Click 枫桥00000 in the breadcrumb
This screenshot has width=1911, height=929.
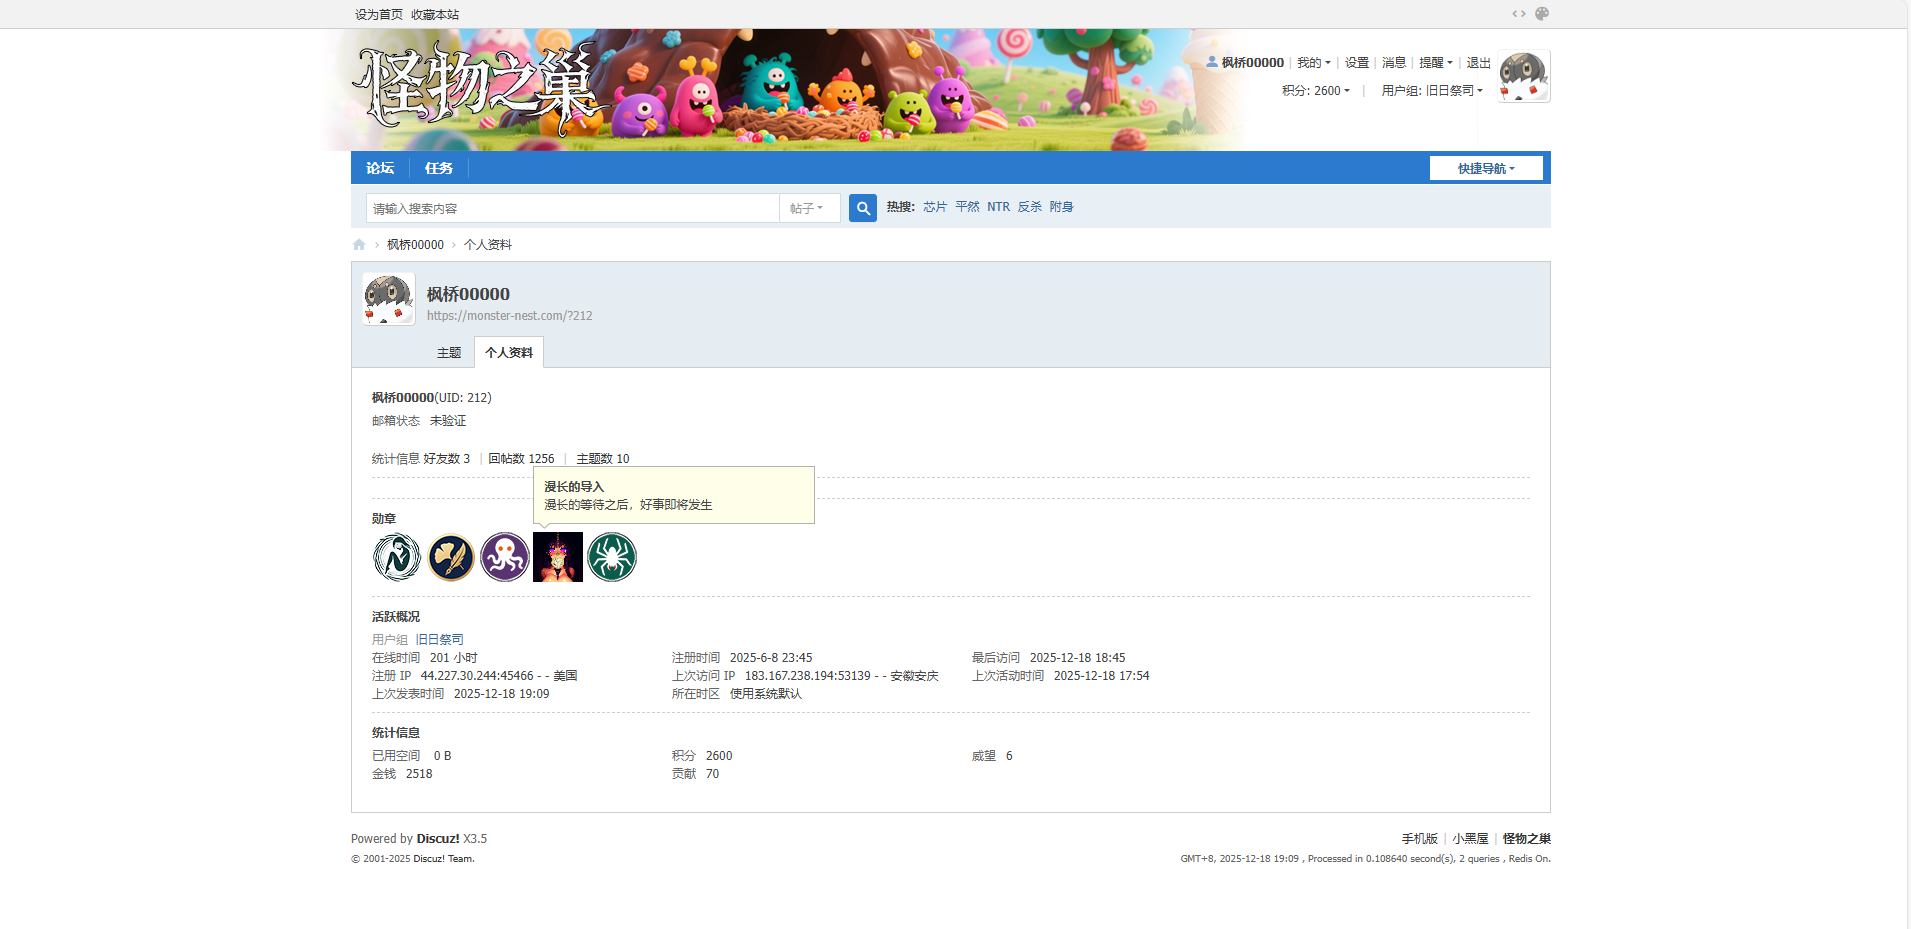pos(415,245)
